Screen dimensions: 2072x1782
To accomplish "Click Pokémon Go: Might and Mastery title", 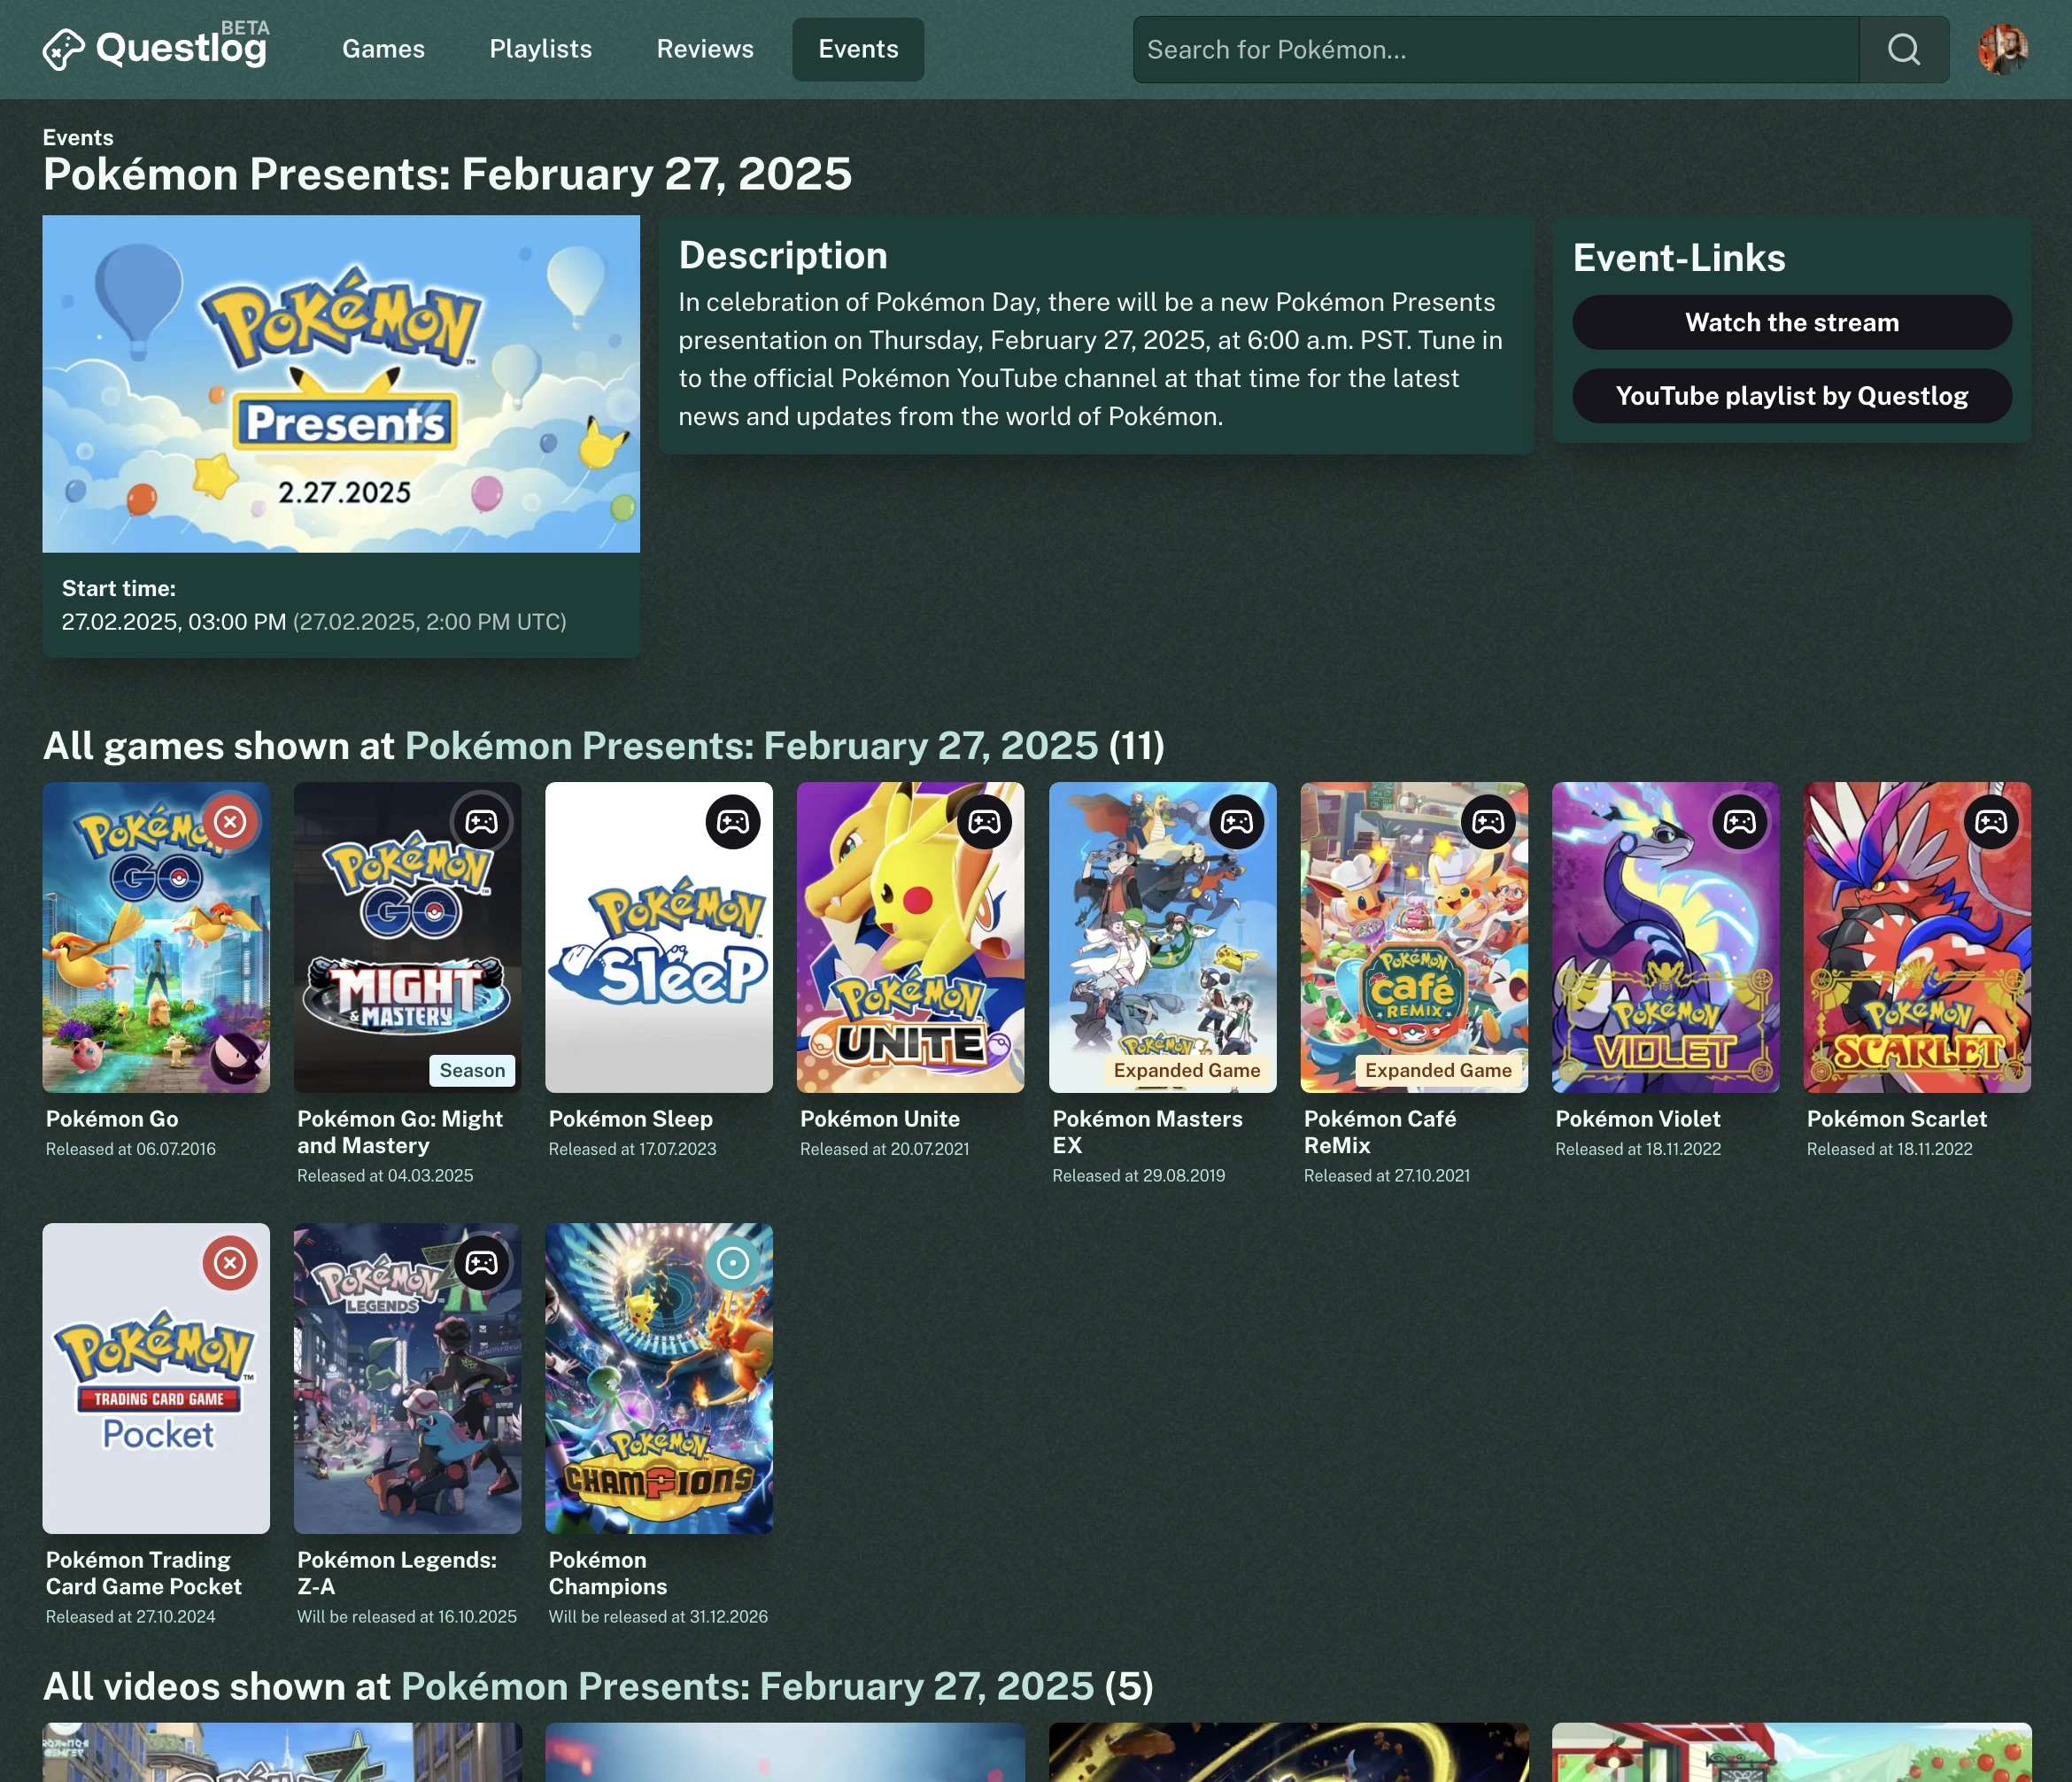I will 400,1132.
